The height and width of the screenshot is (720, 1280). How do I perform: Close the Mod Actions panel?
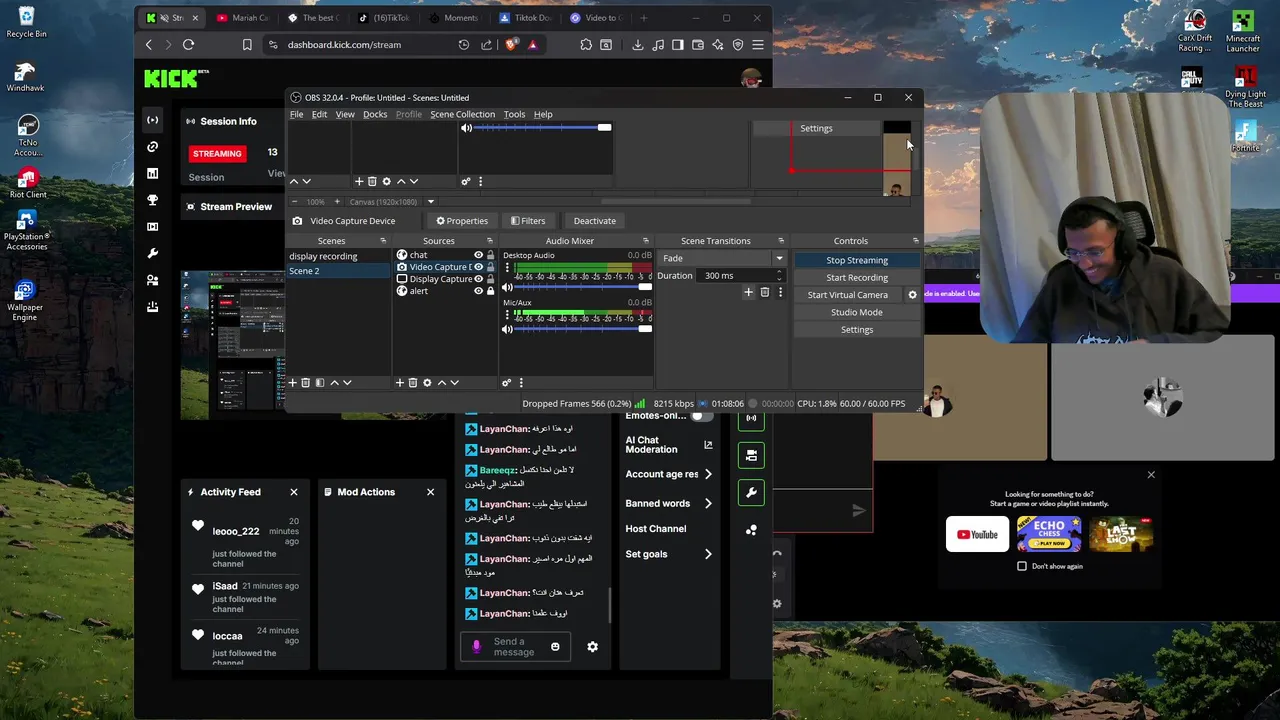click(430, 492)
